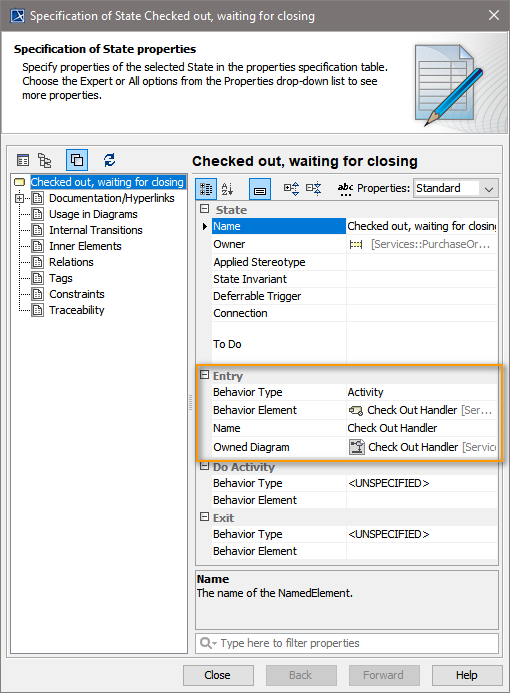Select Internal Transitions in the tree
Screen dimensions: 510x693
95,230
